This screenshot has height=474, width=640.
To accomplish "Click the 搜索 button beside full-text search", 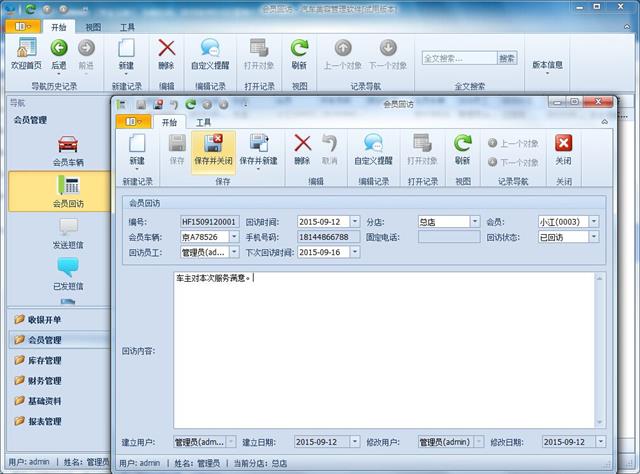I will click(x=507, y=58).
